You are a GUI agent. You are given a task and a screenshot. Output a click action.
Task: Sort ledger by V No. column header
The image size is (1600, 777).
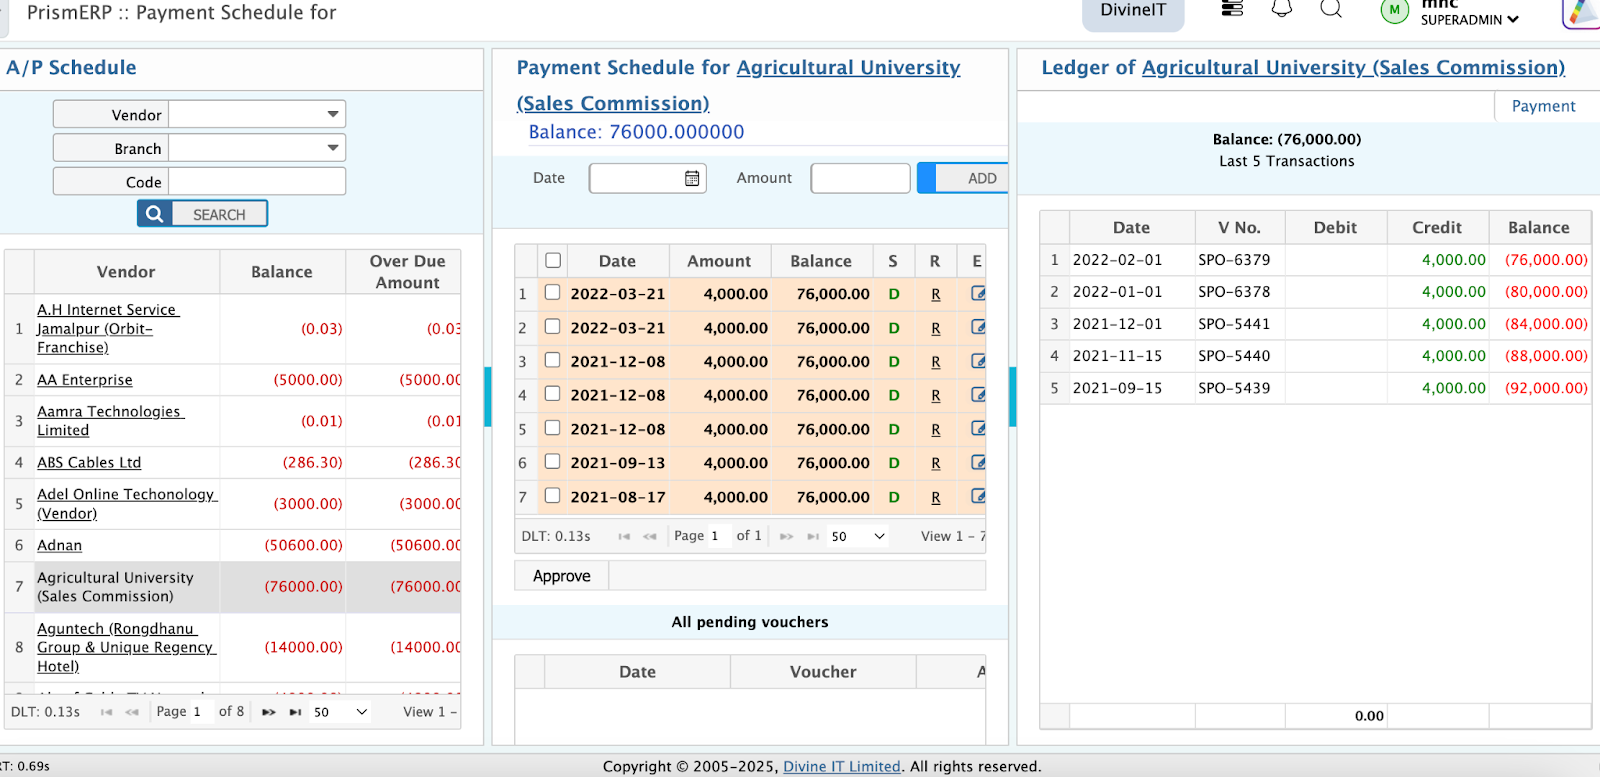(x=1240, y=227)
